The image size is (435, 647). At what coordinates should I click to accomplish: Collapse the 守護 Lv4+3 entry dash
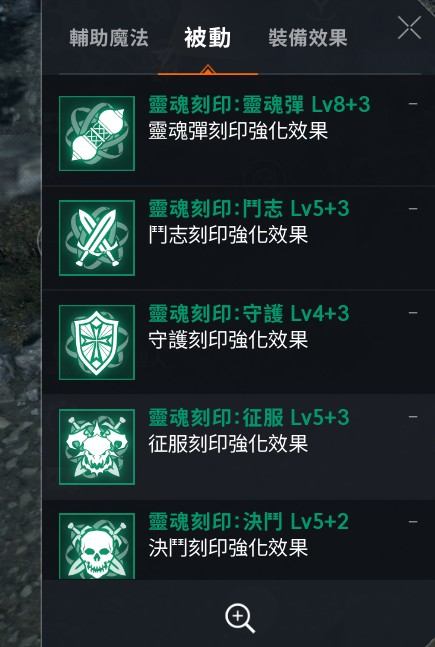(x=413, y=313)
